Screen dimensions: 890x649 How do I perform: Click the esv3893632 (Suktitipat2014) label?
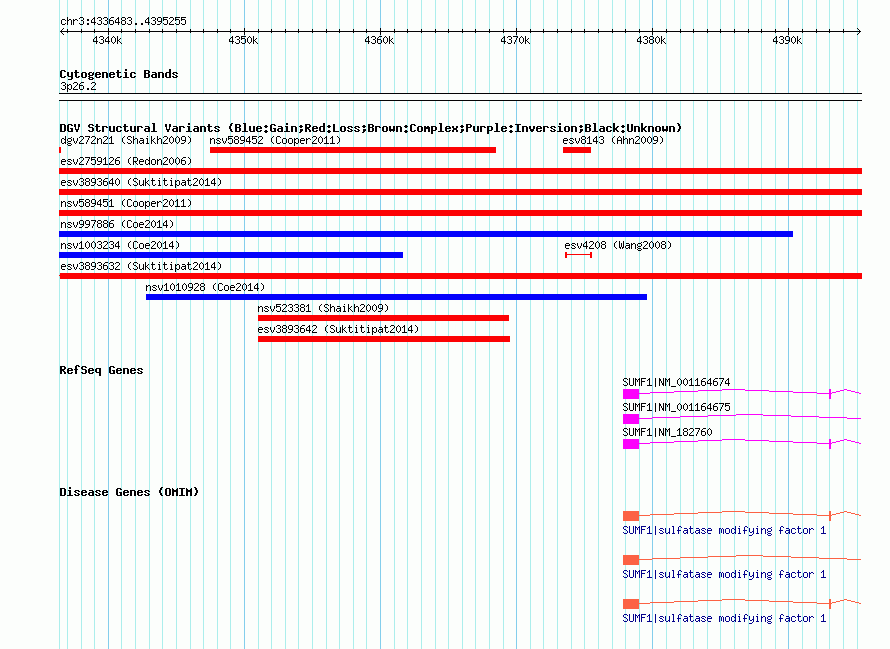click(x=141, y=266)
